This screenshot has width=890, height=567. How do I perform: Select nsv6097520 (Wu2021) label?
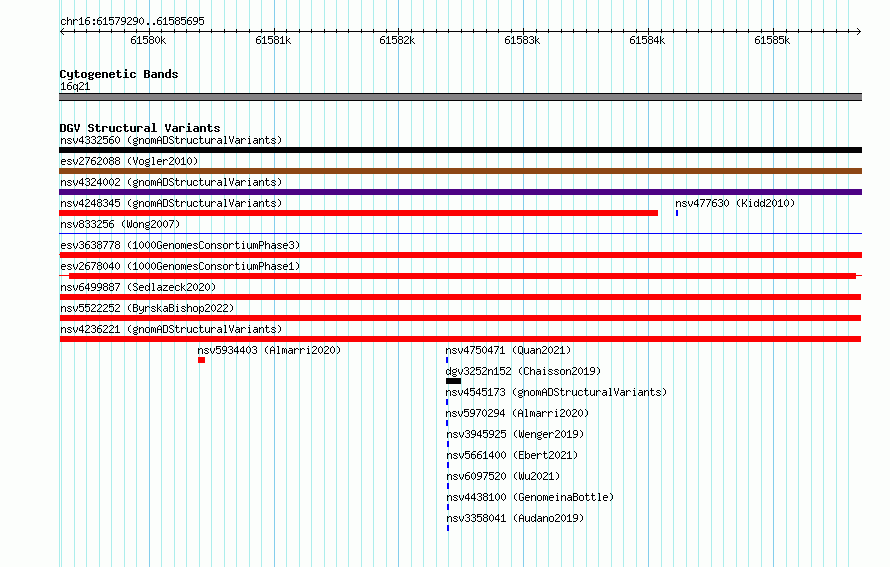tap(503, 476)
